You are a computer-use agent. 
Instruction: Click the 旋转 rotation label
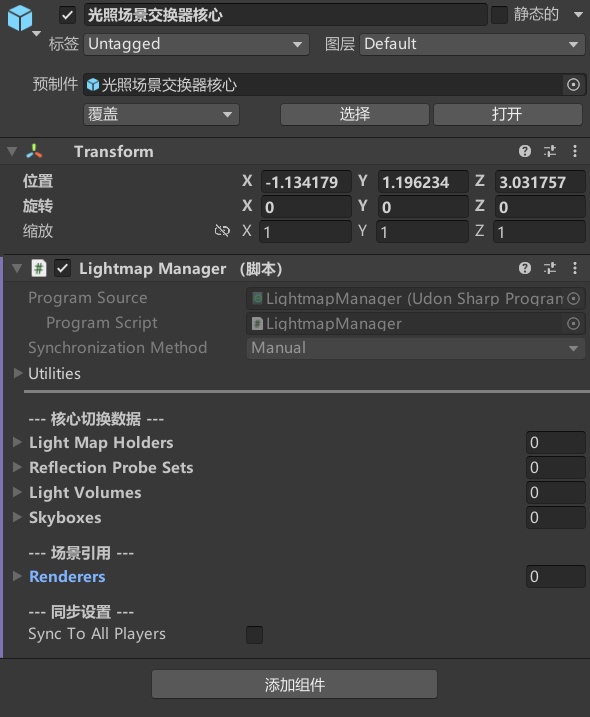pos(38,206)
